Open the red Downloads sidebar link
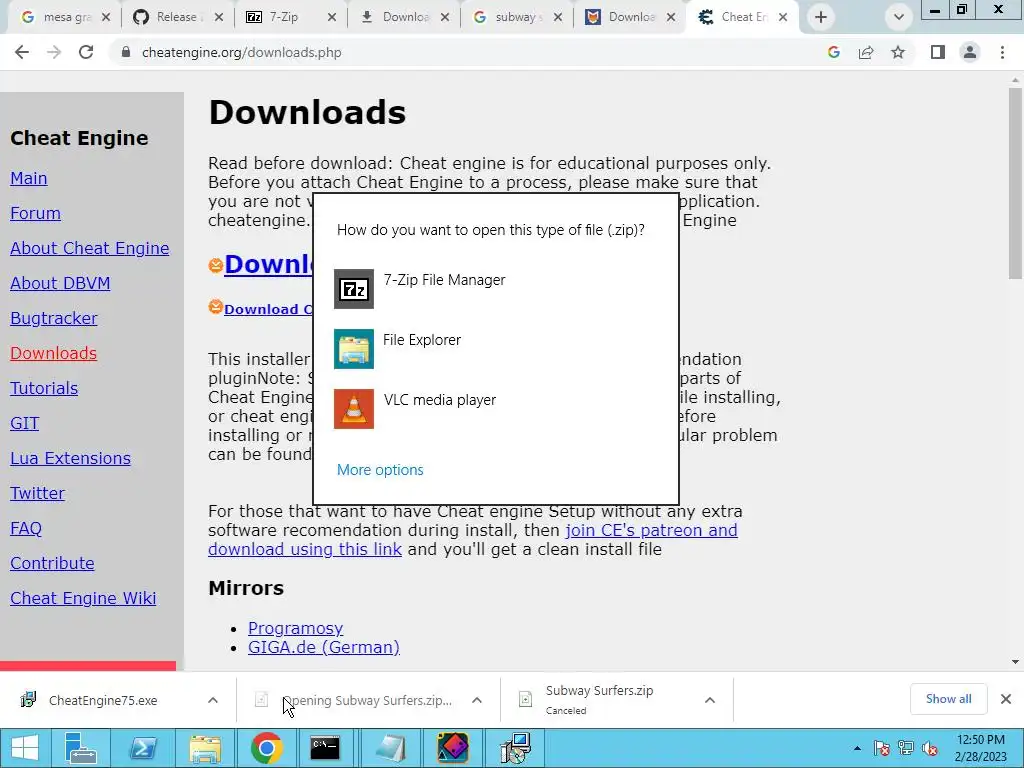1024x768 pixels. (x=54, y=353)
